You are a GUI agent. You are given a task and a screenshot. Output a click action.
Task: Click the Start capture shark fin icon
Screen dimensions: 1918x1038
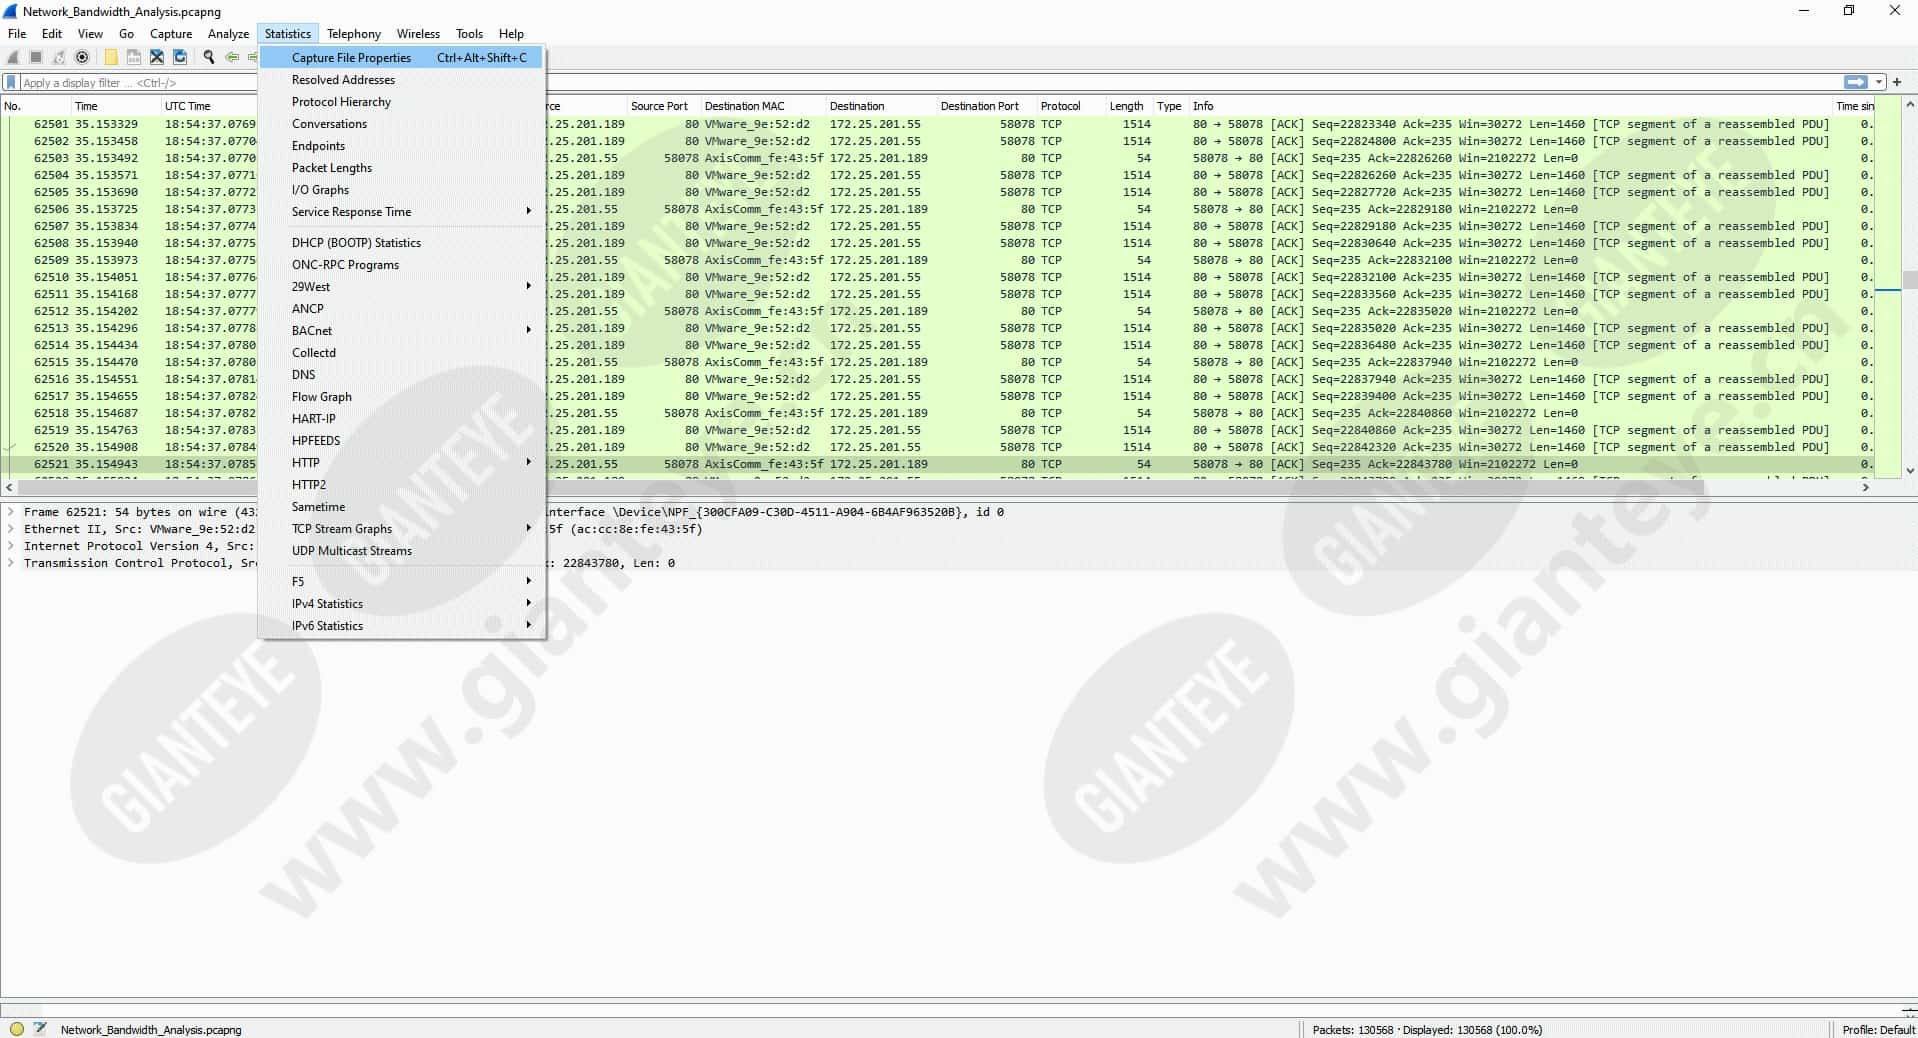click(x=14, y=57)
